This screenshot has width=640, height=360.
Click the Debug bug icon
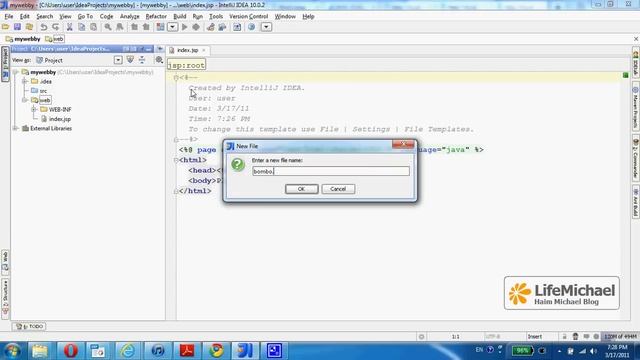pyautogui.click(x=196, y=27)
